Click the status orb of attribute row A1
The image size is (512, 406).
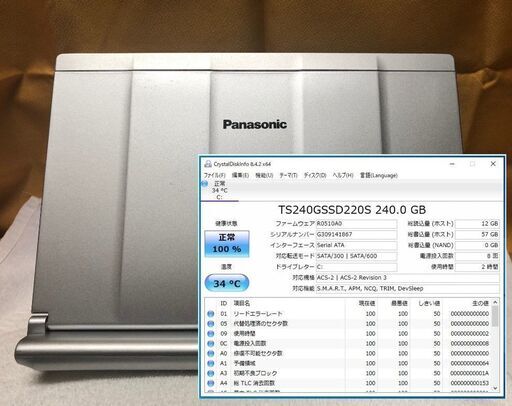[211, 363]
